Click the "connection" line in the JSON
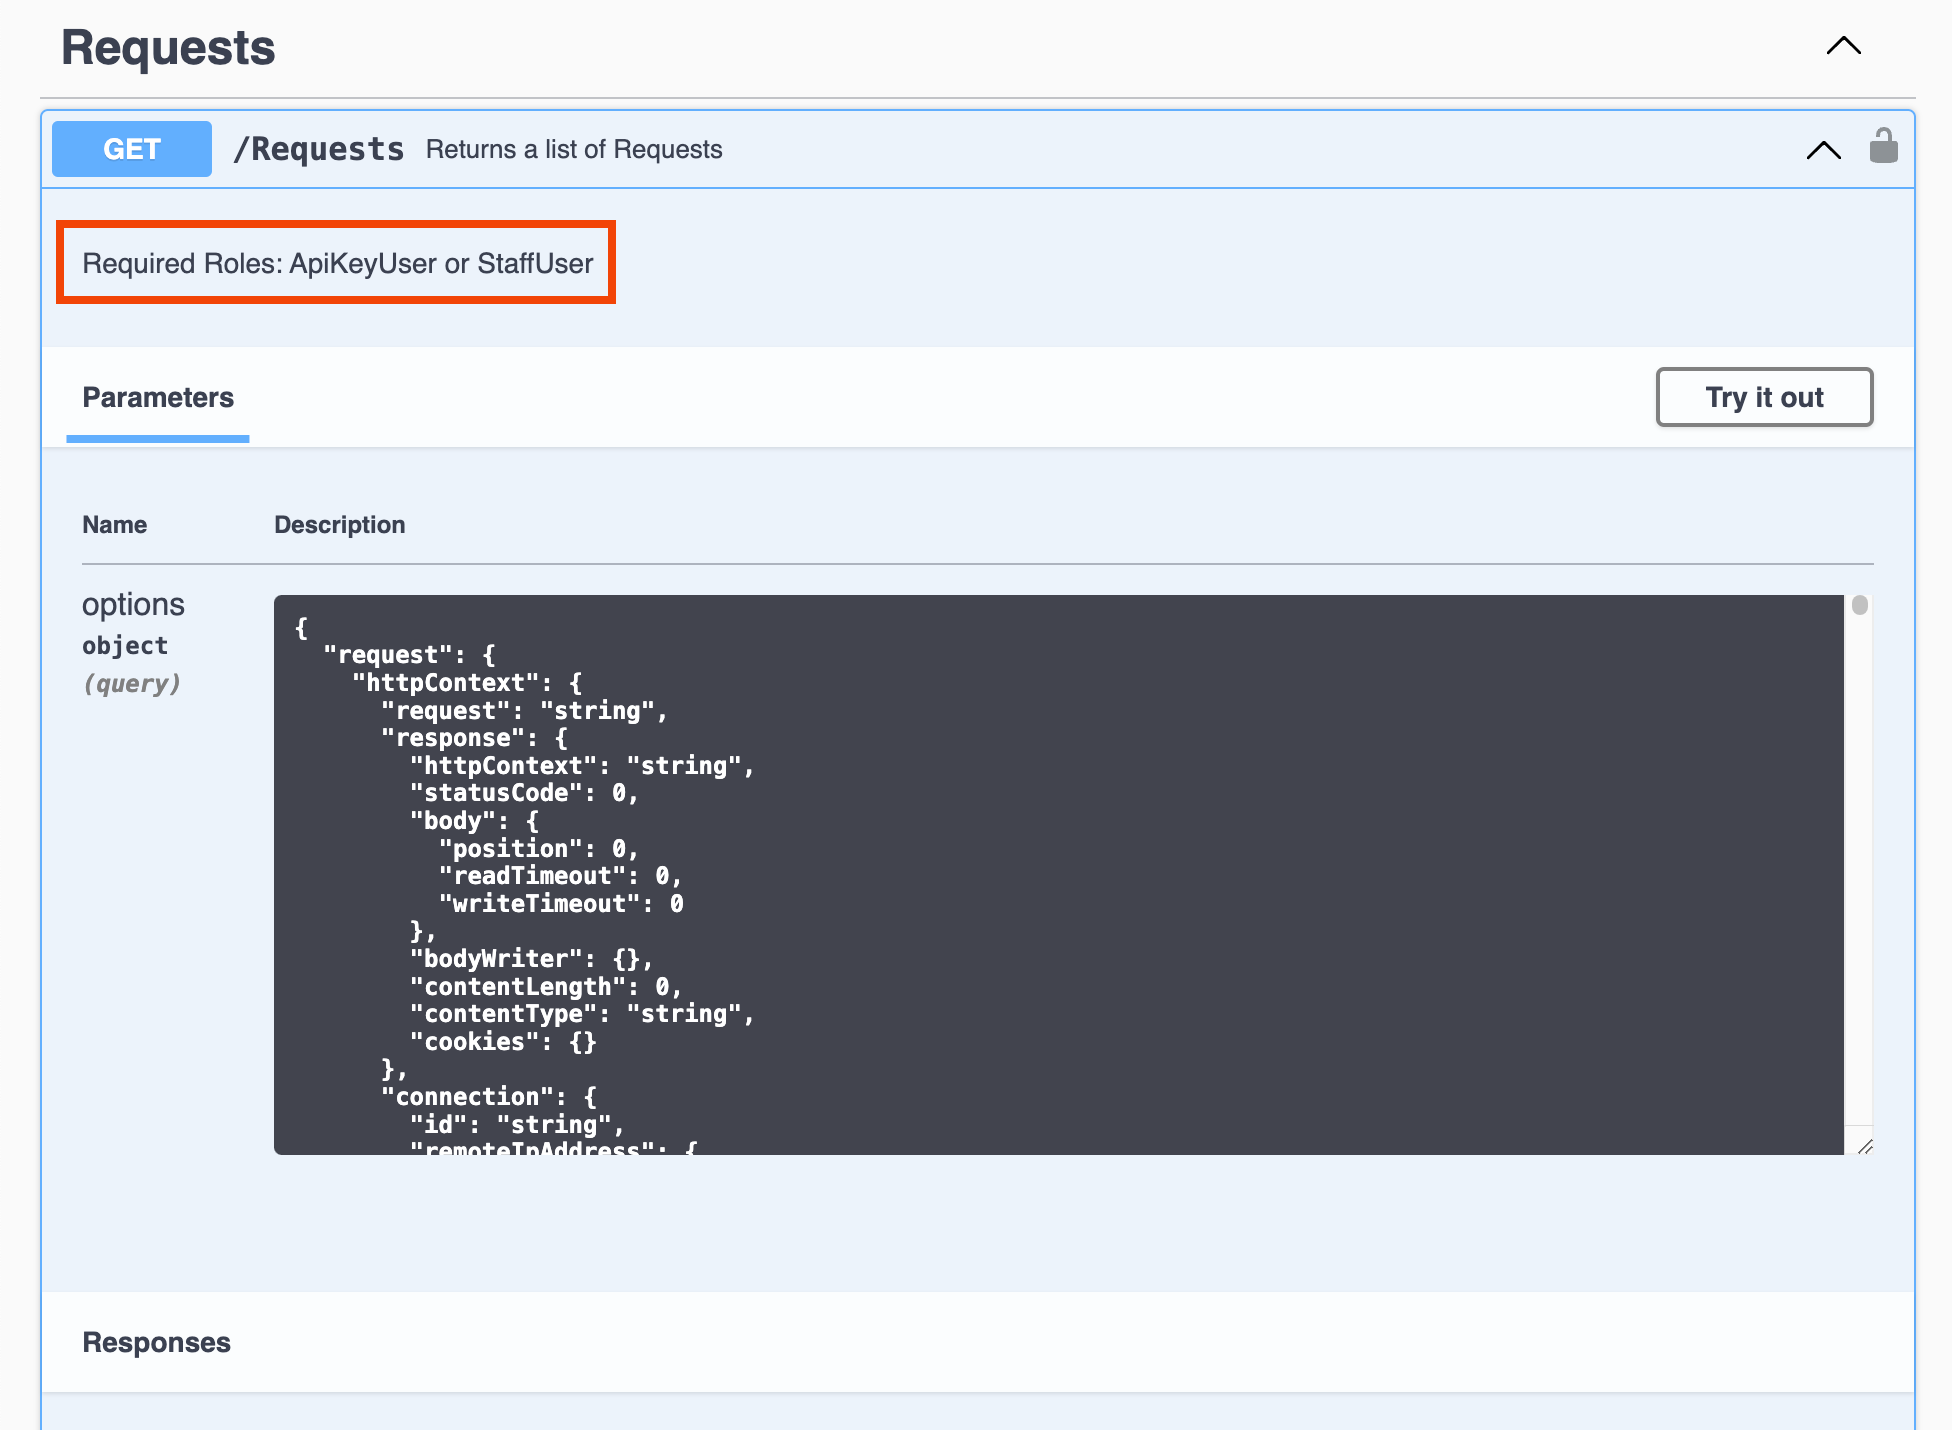The image size is (1952, 1430). (x=489, y=1096)
